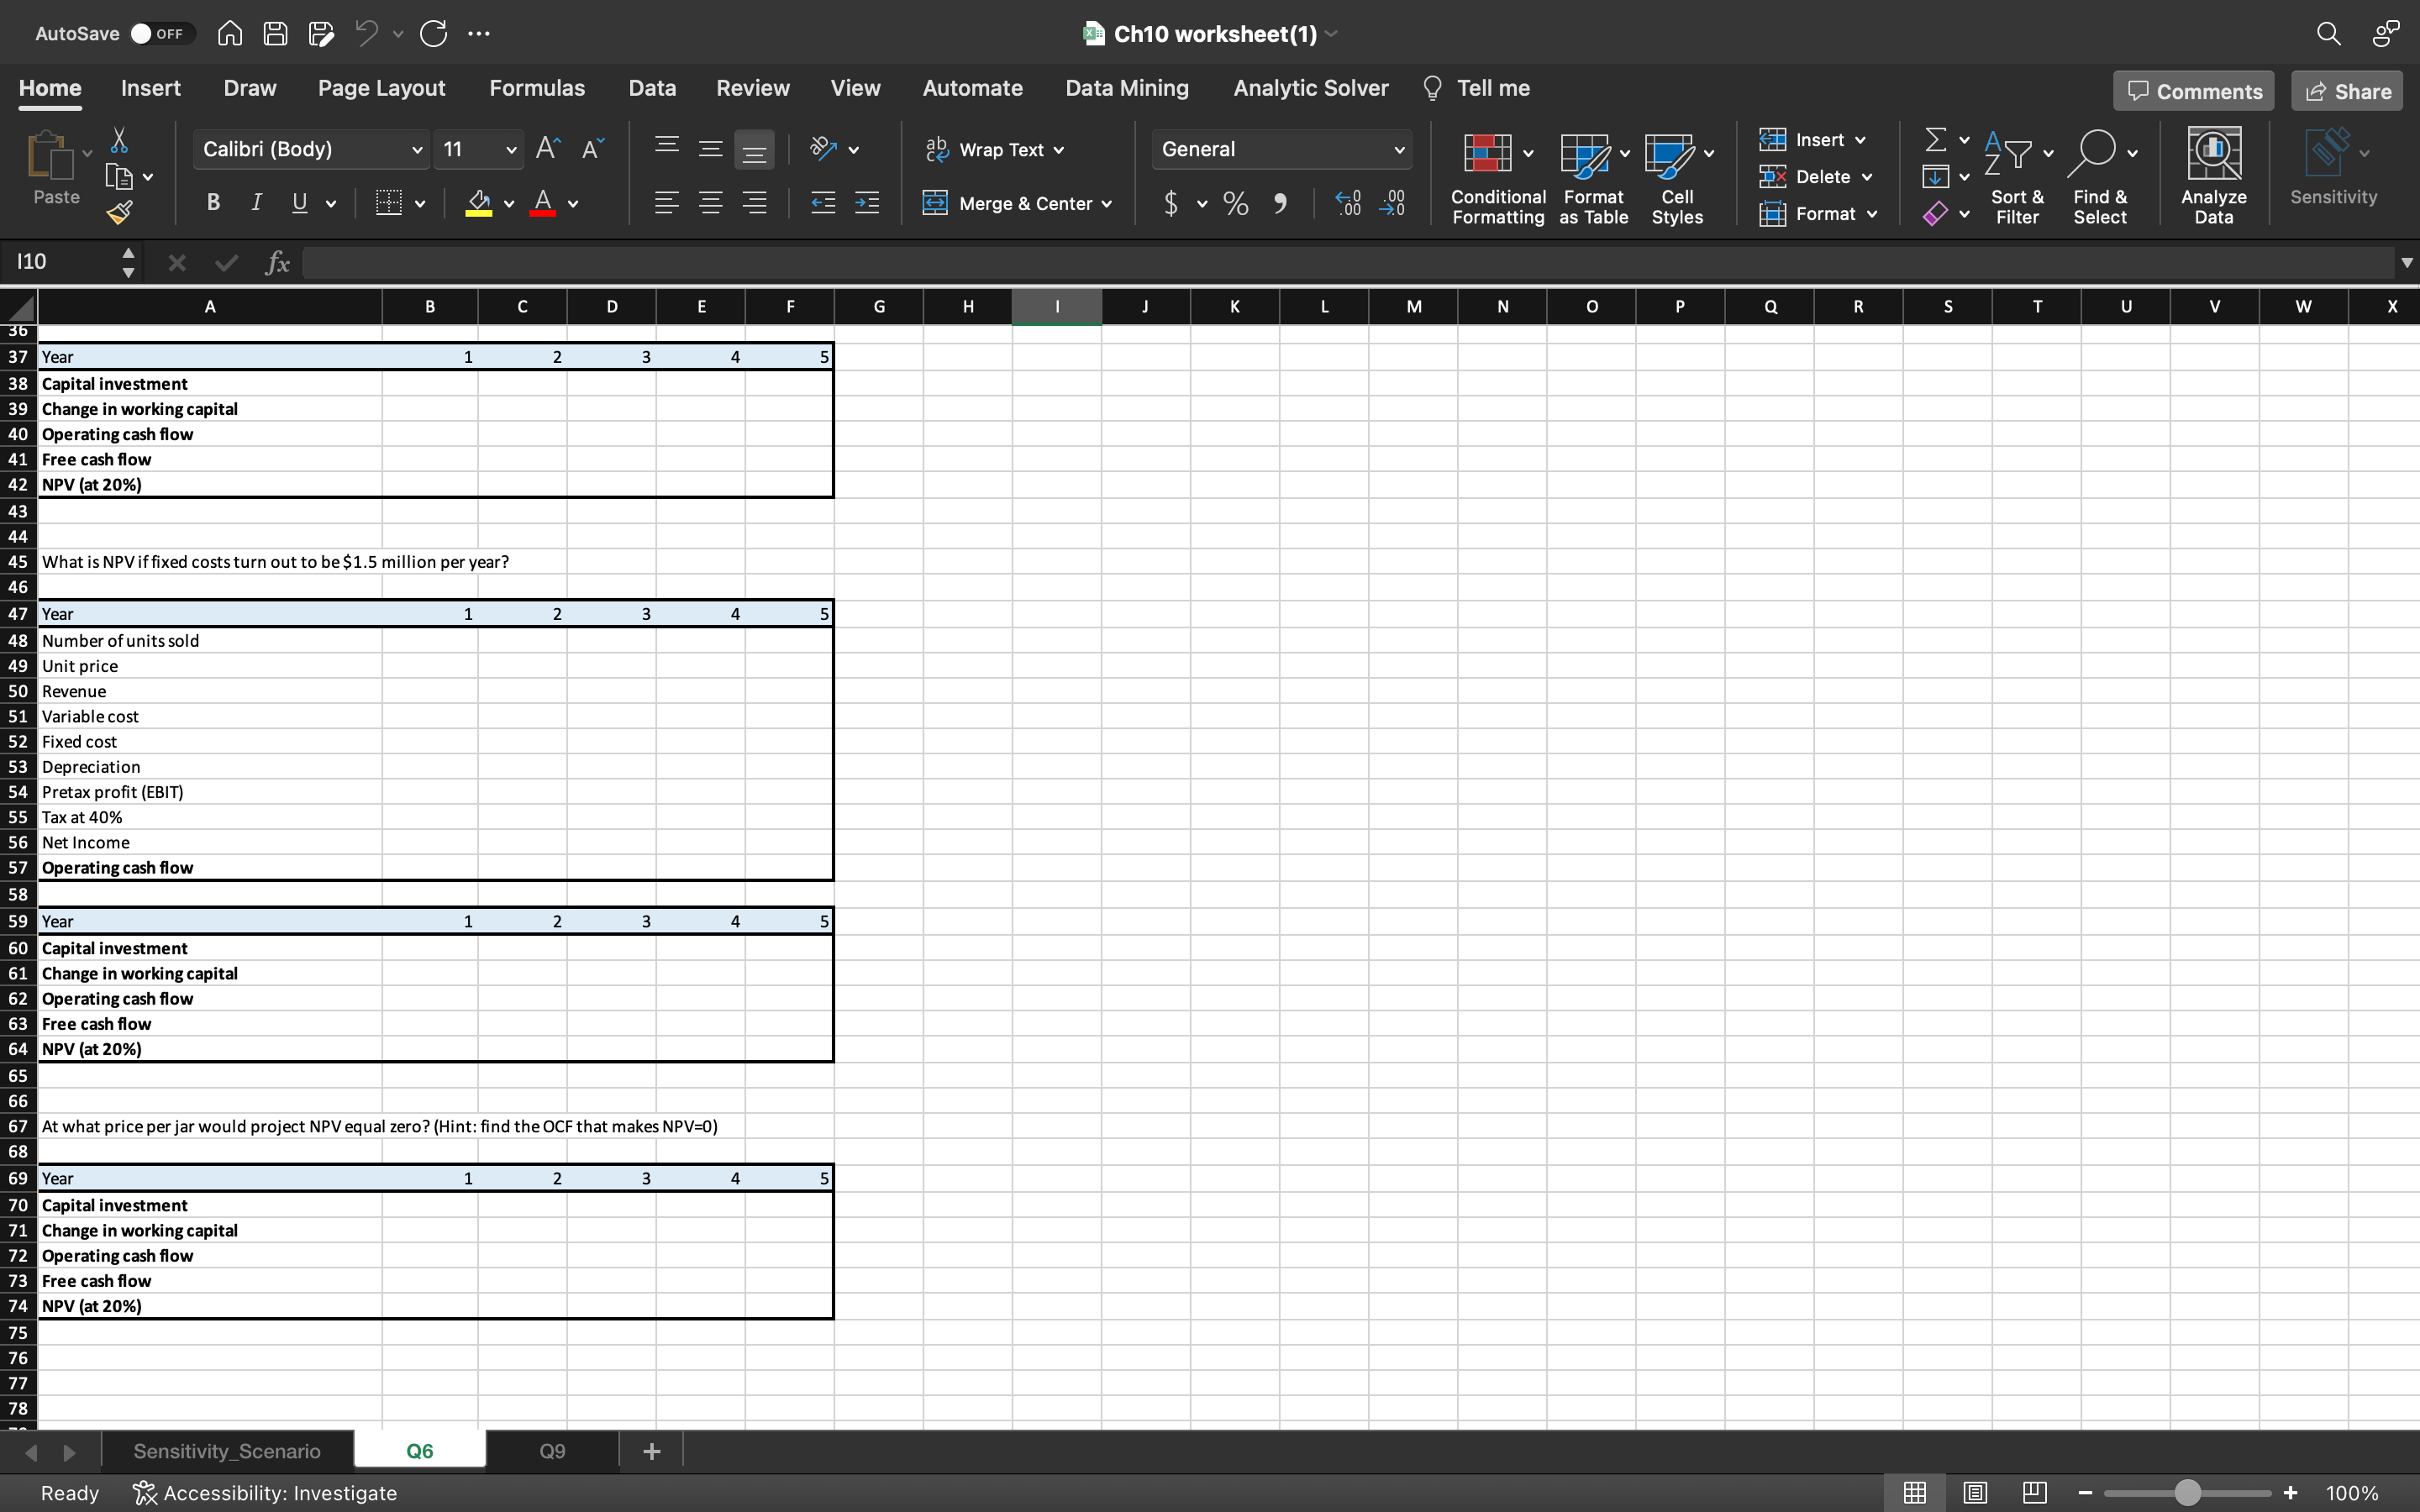
Task: Toggle center horizontal alignment
Action: [710, 203]
